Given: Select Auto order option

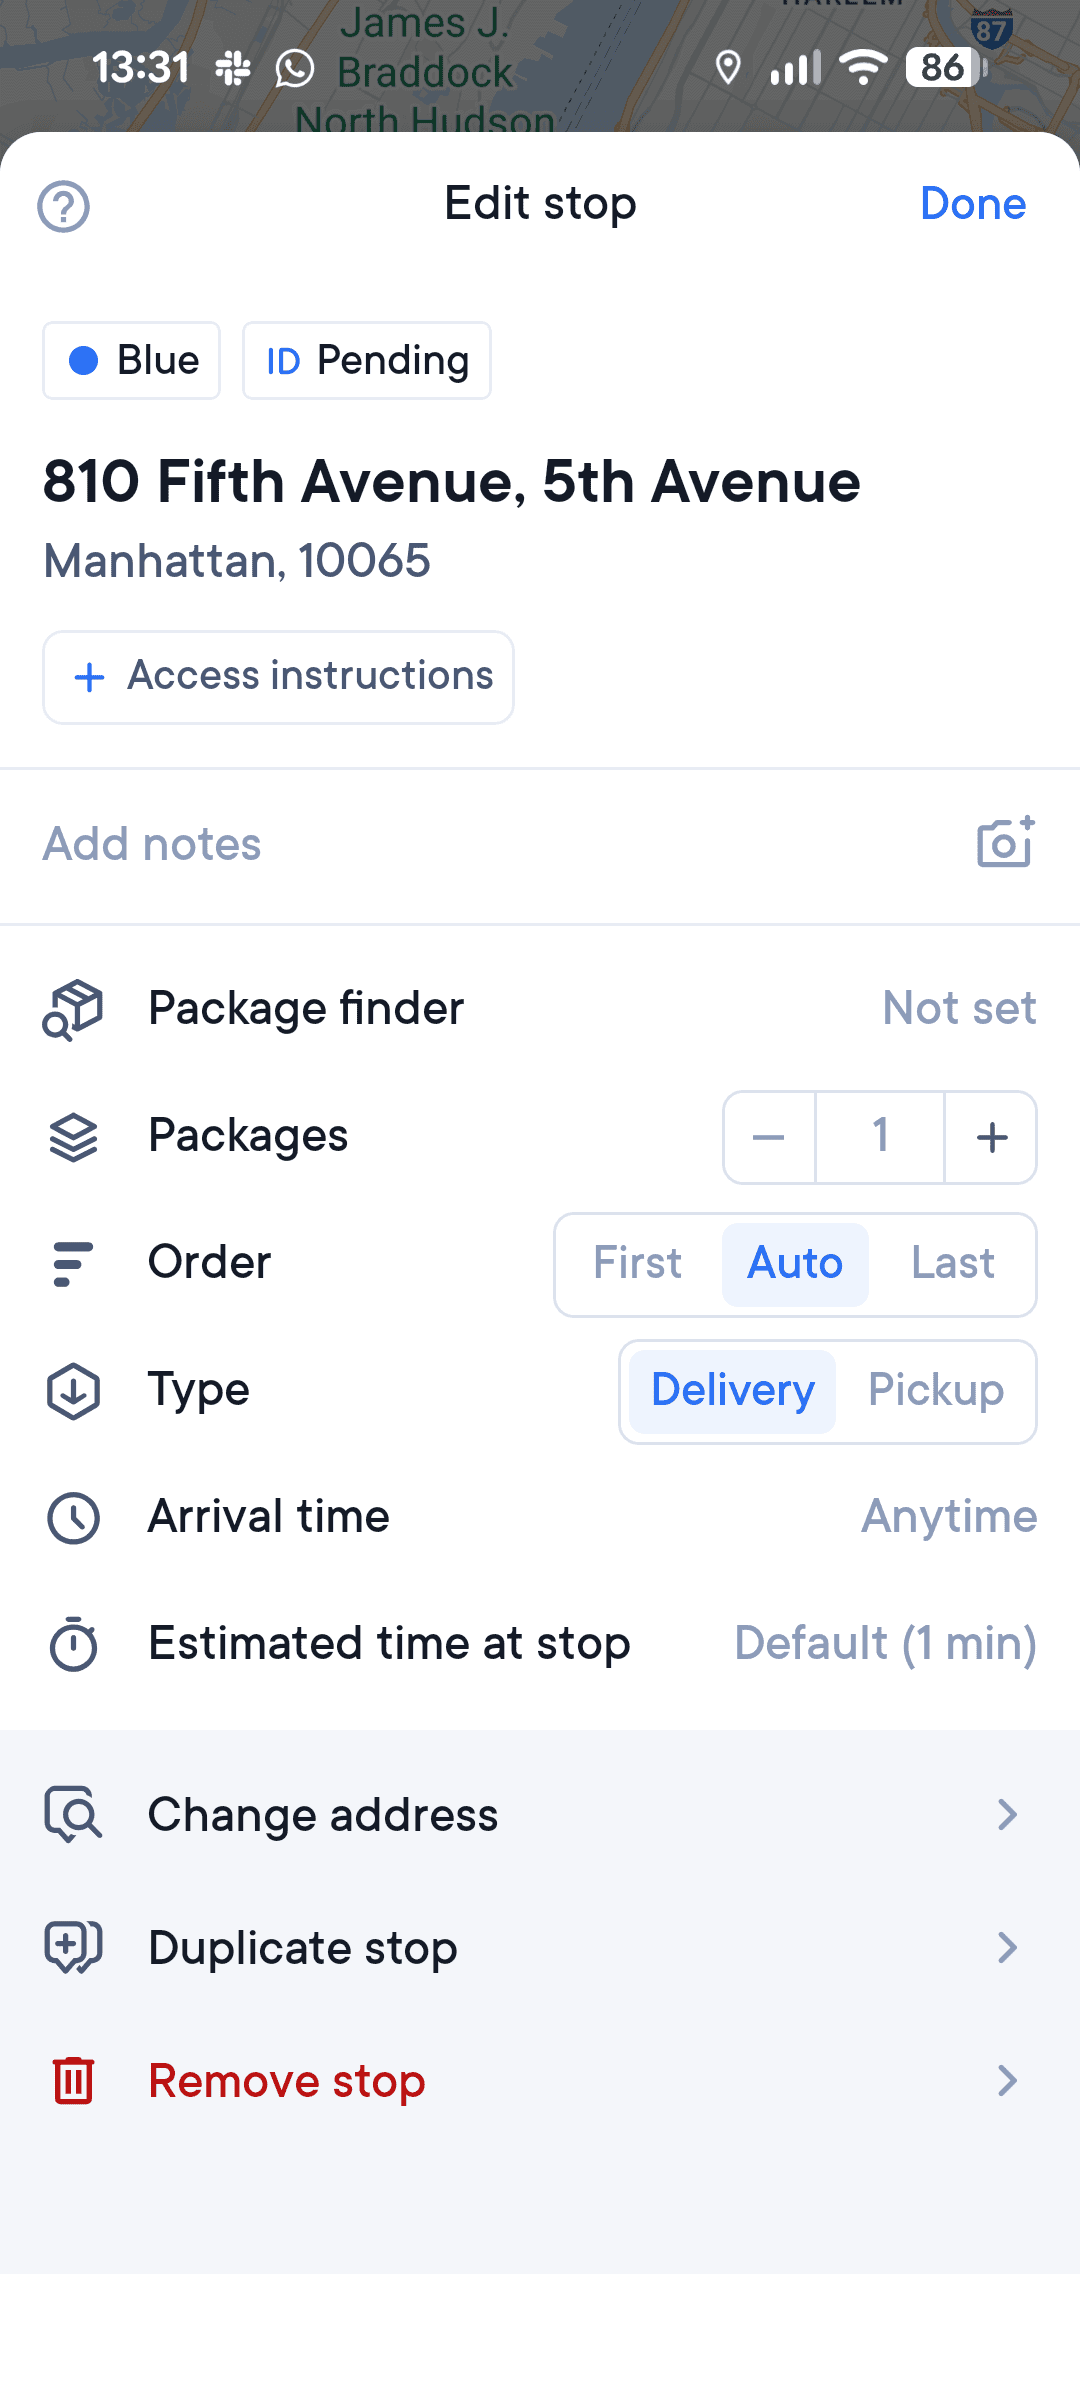Looking at the screenshot, I should (x=795, y=1264).
